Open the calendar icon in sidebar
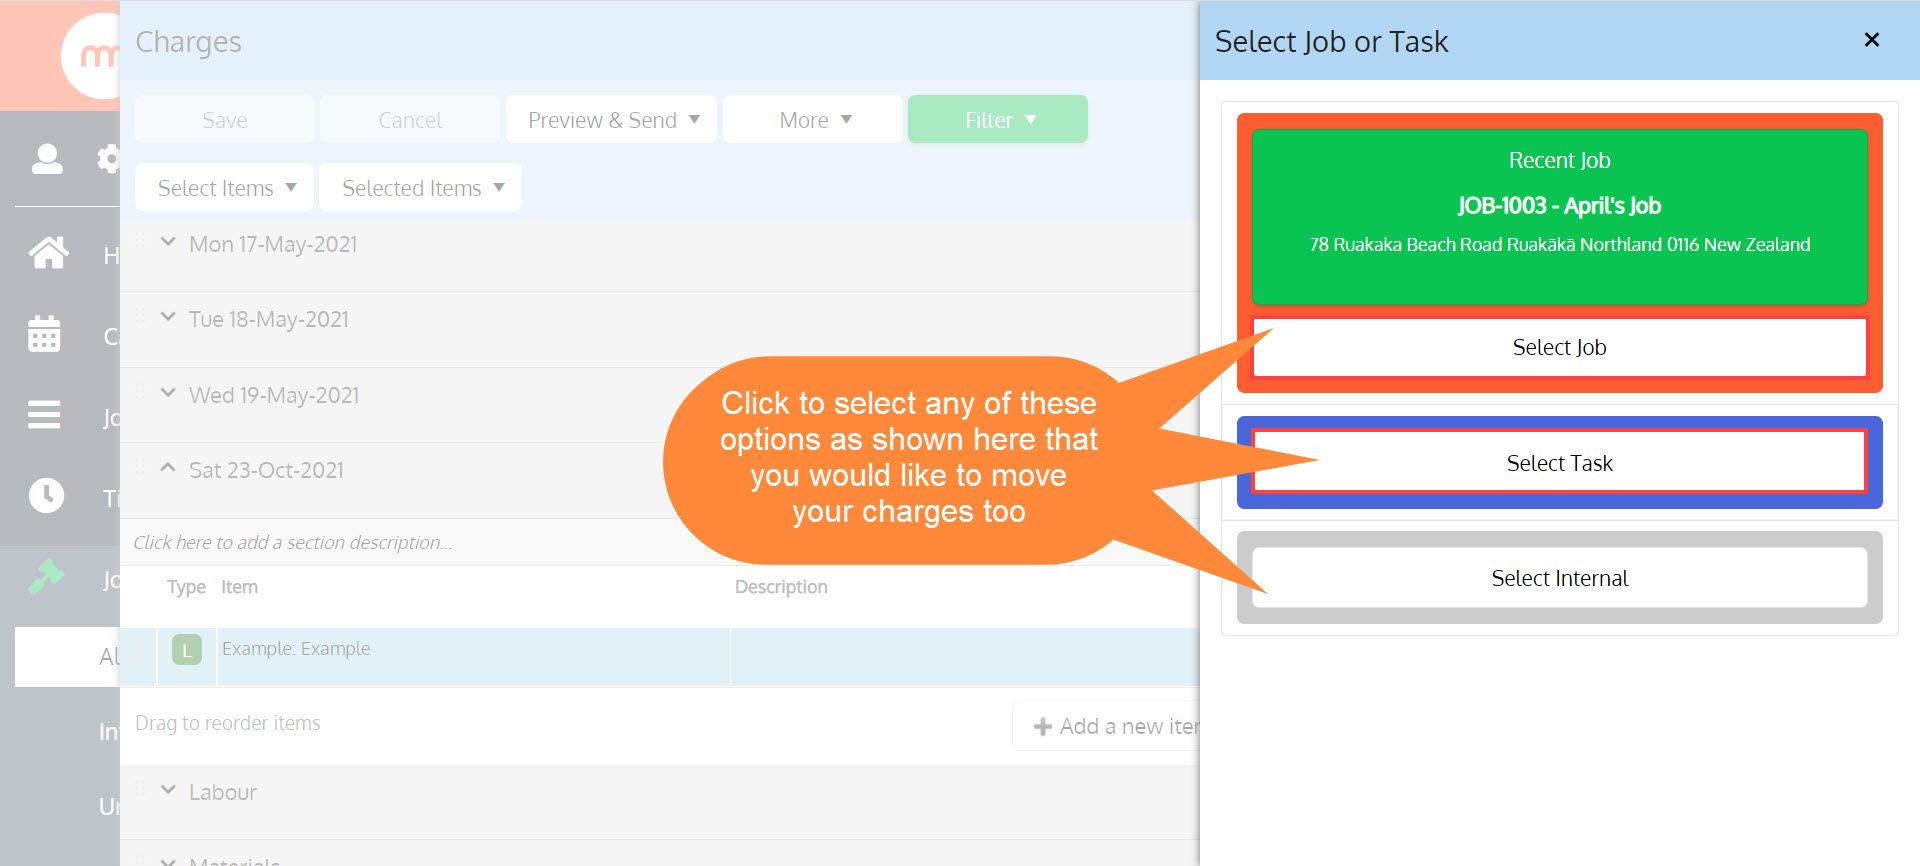 pyautogui.click(x=45, y=334)
